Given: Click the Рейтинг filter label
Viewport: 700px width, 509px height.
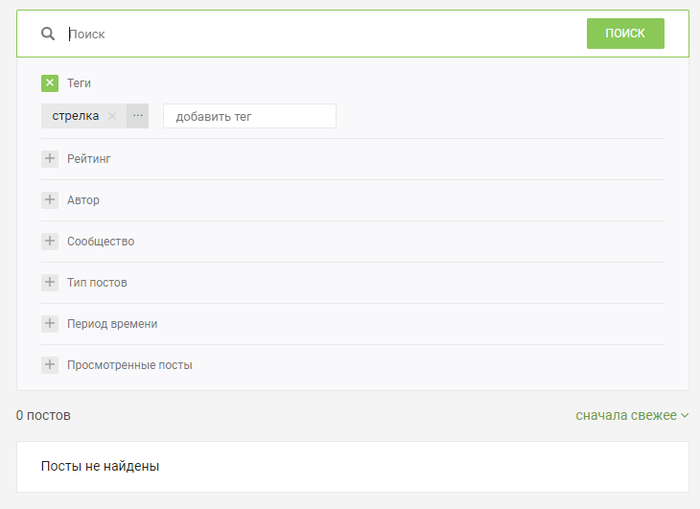Looking at the screenshot, I should tap(88, 159).
